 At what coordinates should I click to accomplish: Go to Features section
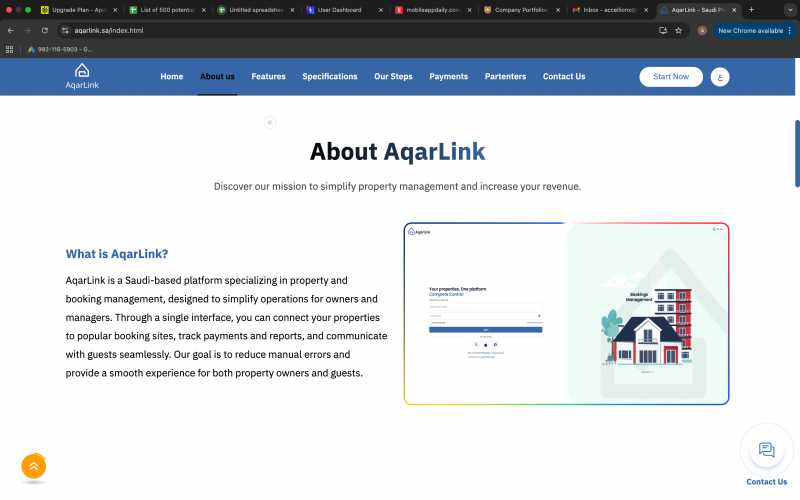click(x=268, y=77)
